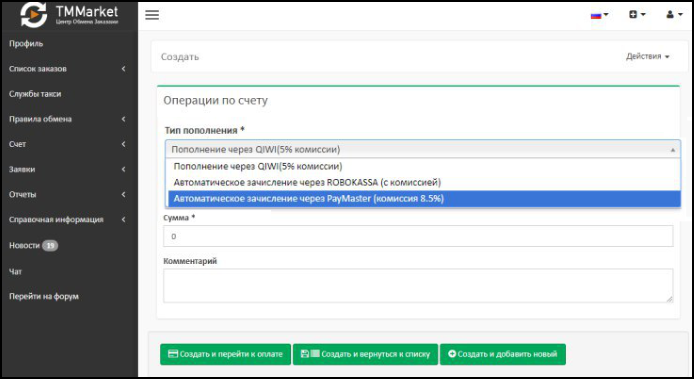Image resolution: width=694 pixels, height=379 pixels.
Task: Click the Комментарий text area
Action: tap(418, 286)
